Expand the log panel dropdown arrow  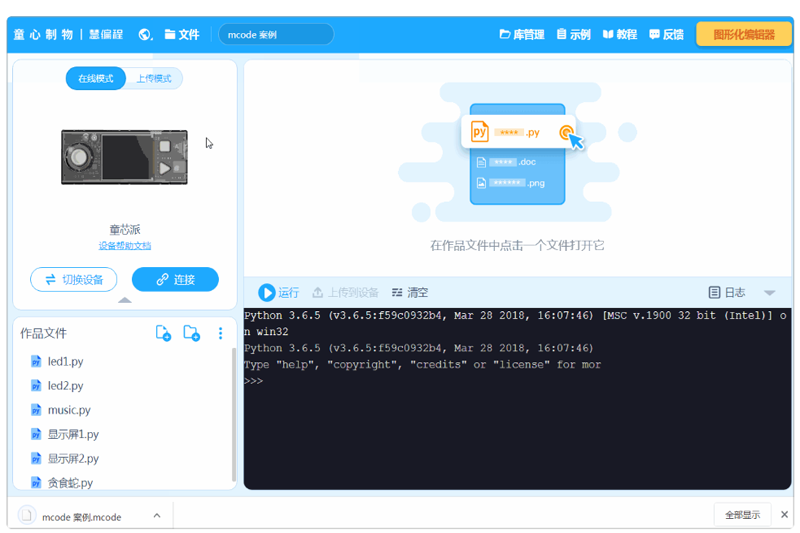[x=769, y=293]
